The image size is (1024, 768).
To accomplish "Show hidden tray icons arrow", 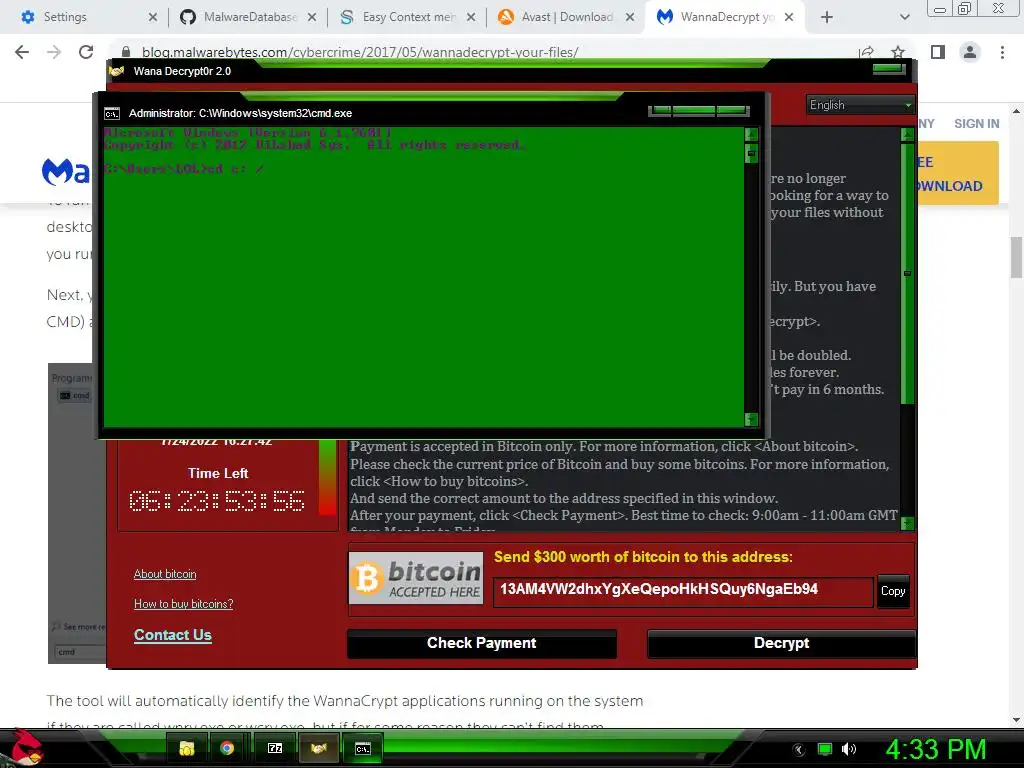I will coord(799,750).
